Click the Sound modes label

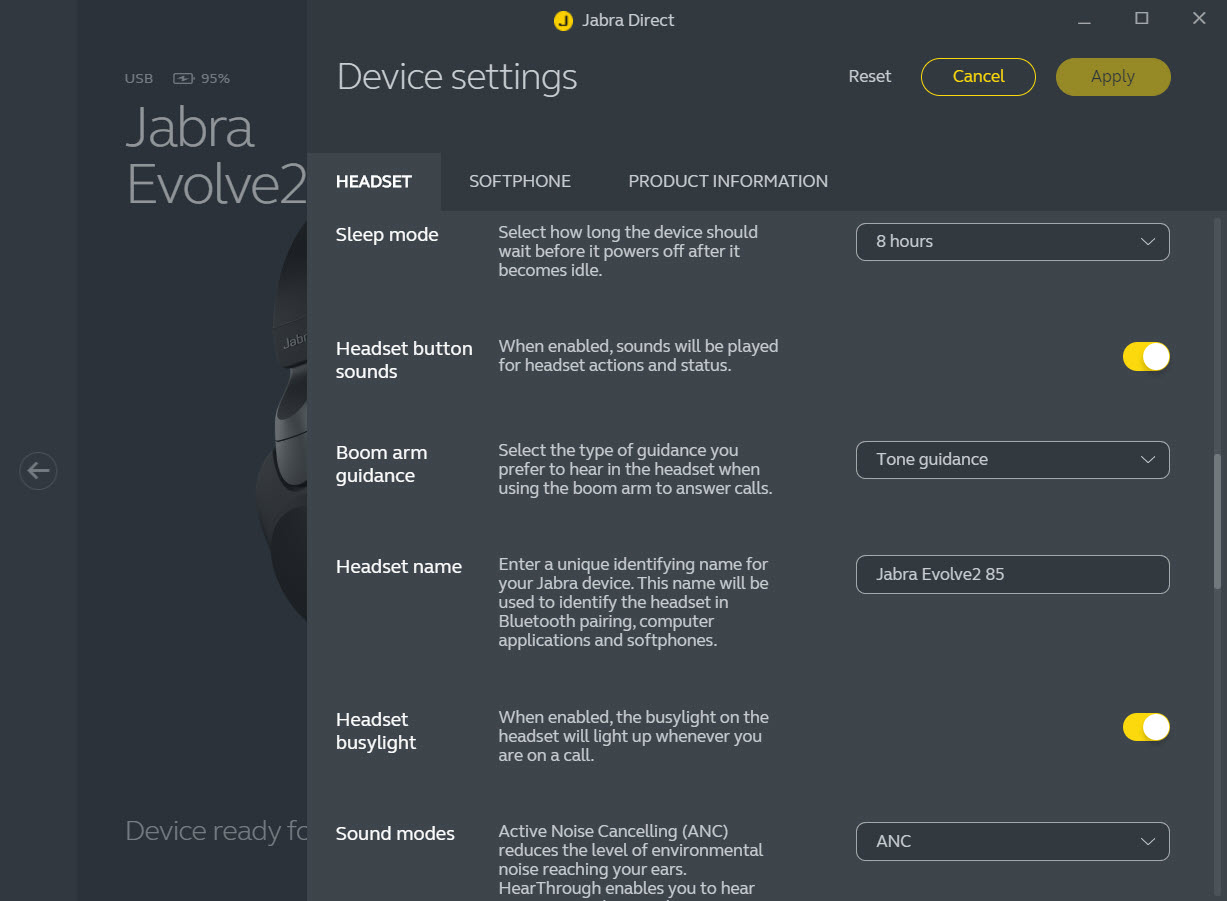[395, 834]
